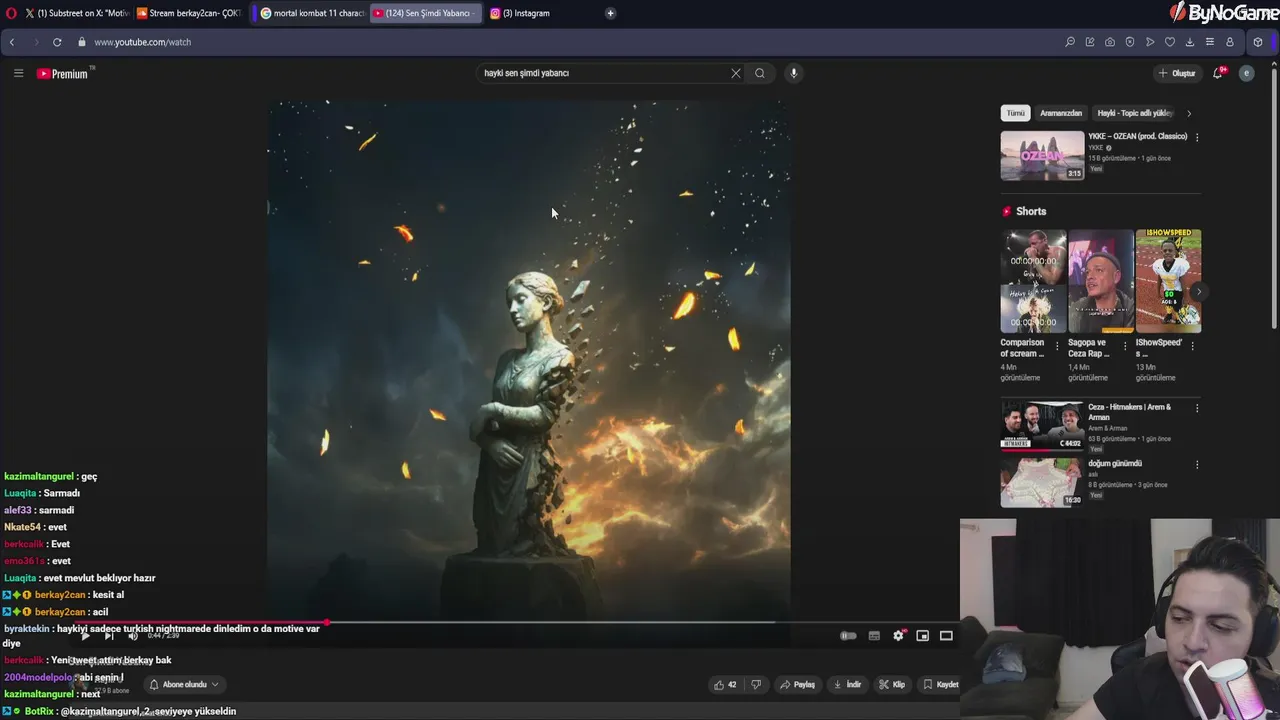Click the Kaydet save button
This screenshot has height=720, width=1280.
tap(940, 685)
